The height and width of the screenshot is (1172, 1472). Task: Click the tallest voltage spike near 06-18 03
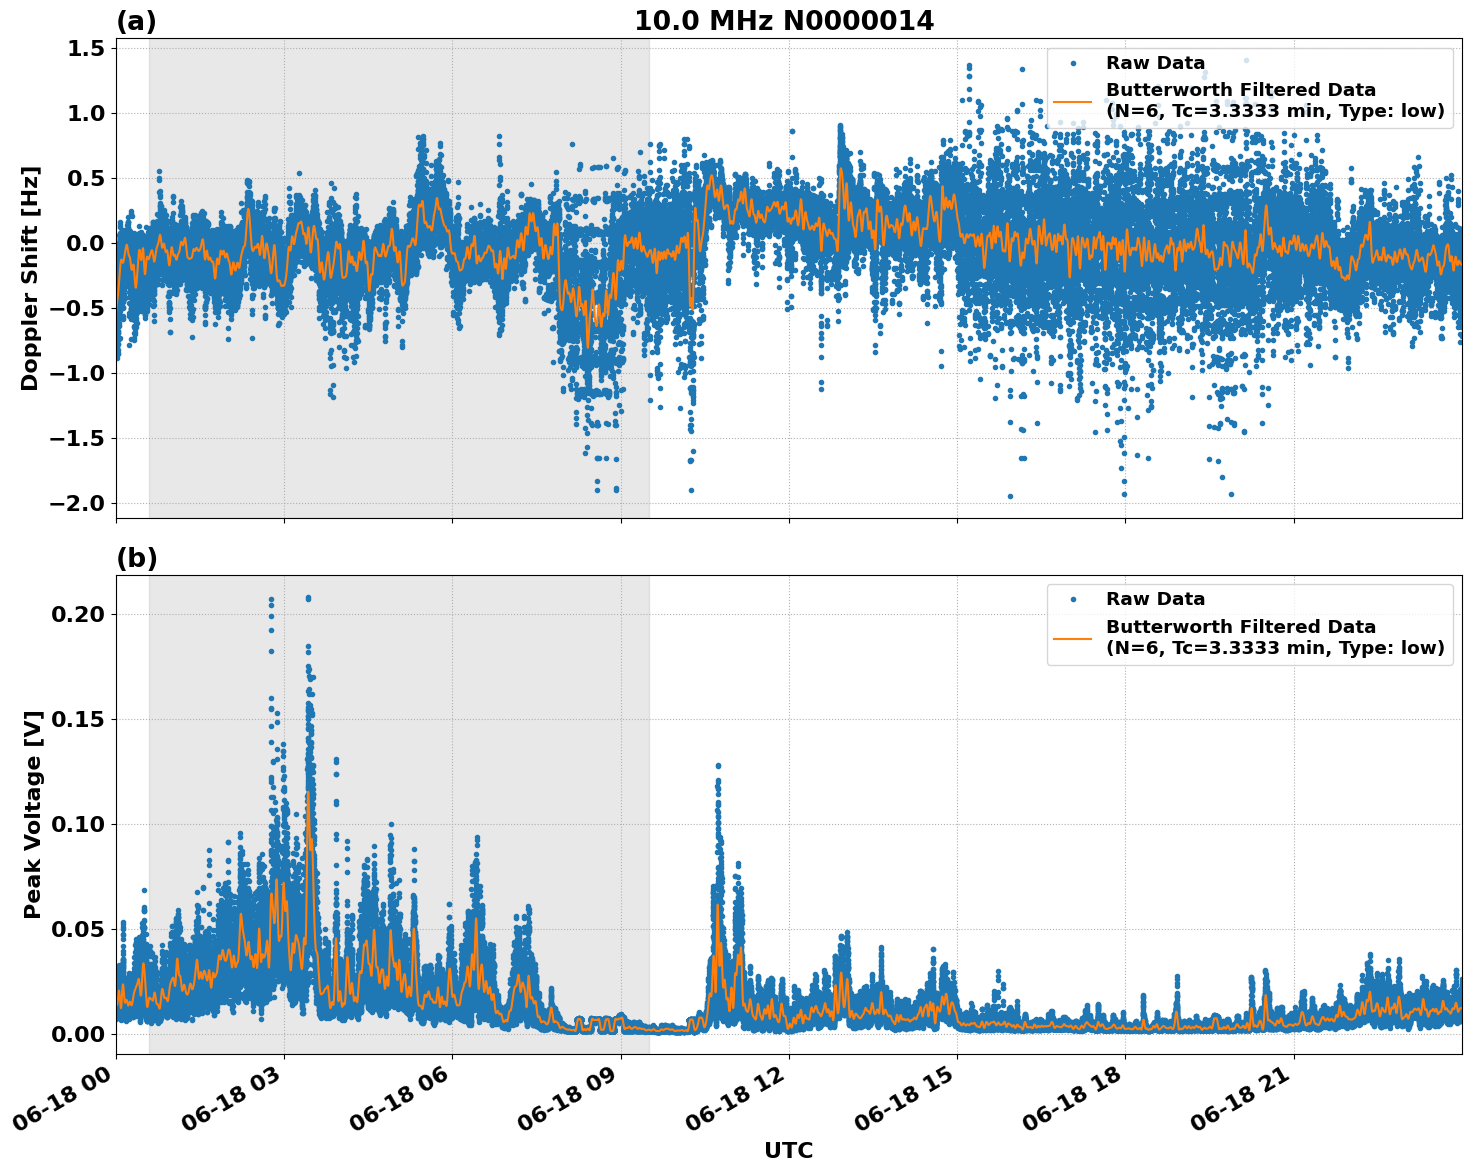coord(308,600)
